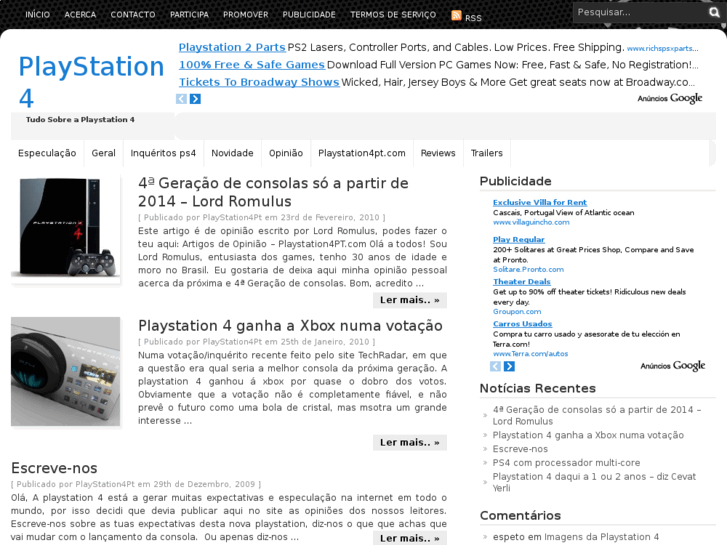Open recent news 4ª Geração de consolas link
The width and height of the screenshot is (727, 545).
tap(597, 416)
